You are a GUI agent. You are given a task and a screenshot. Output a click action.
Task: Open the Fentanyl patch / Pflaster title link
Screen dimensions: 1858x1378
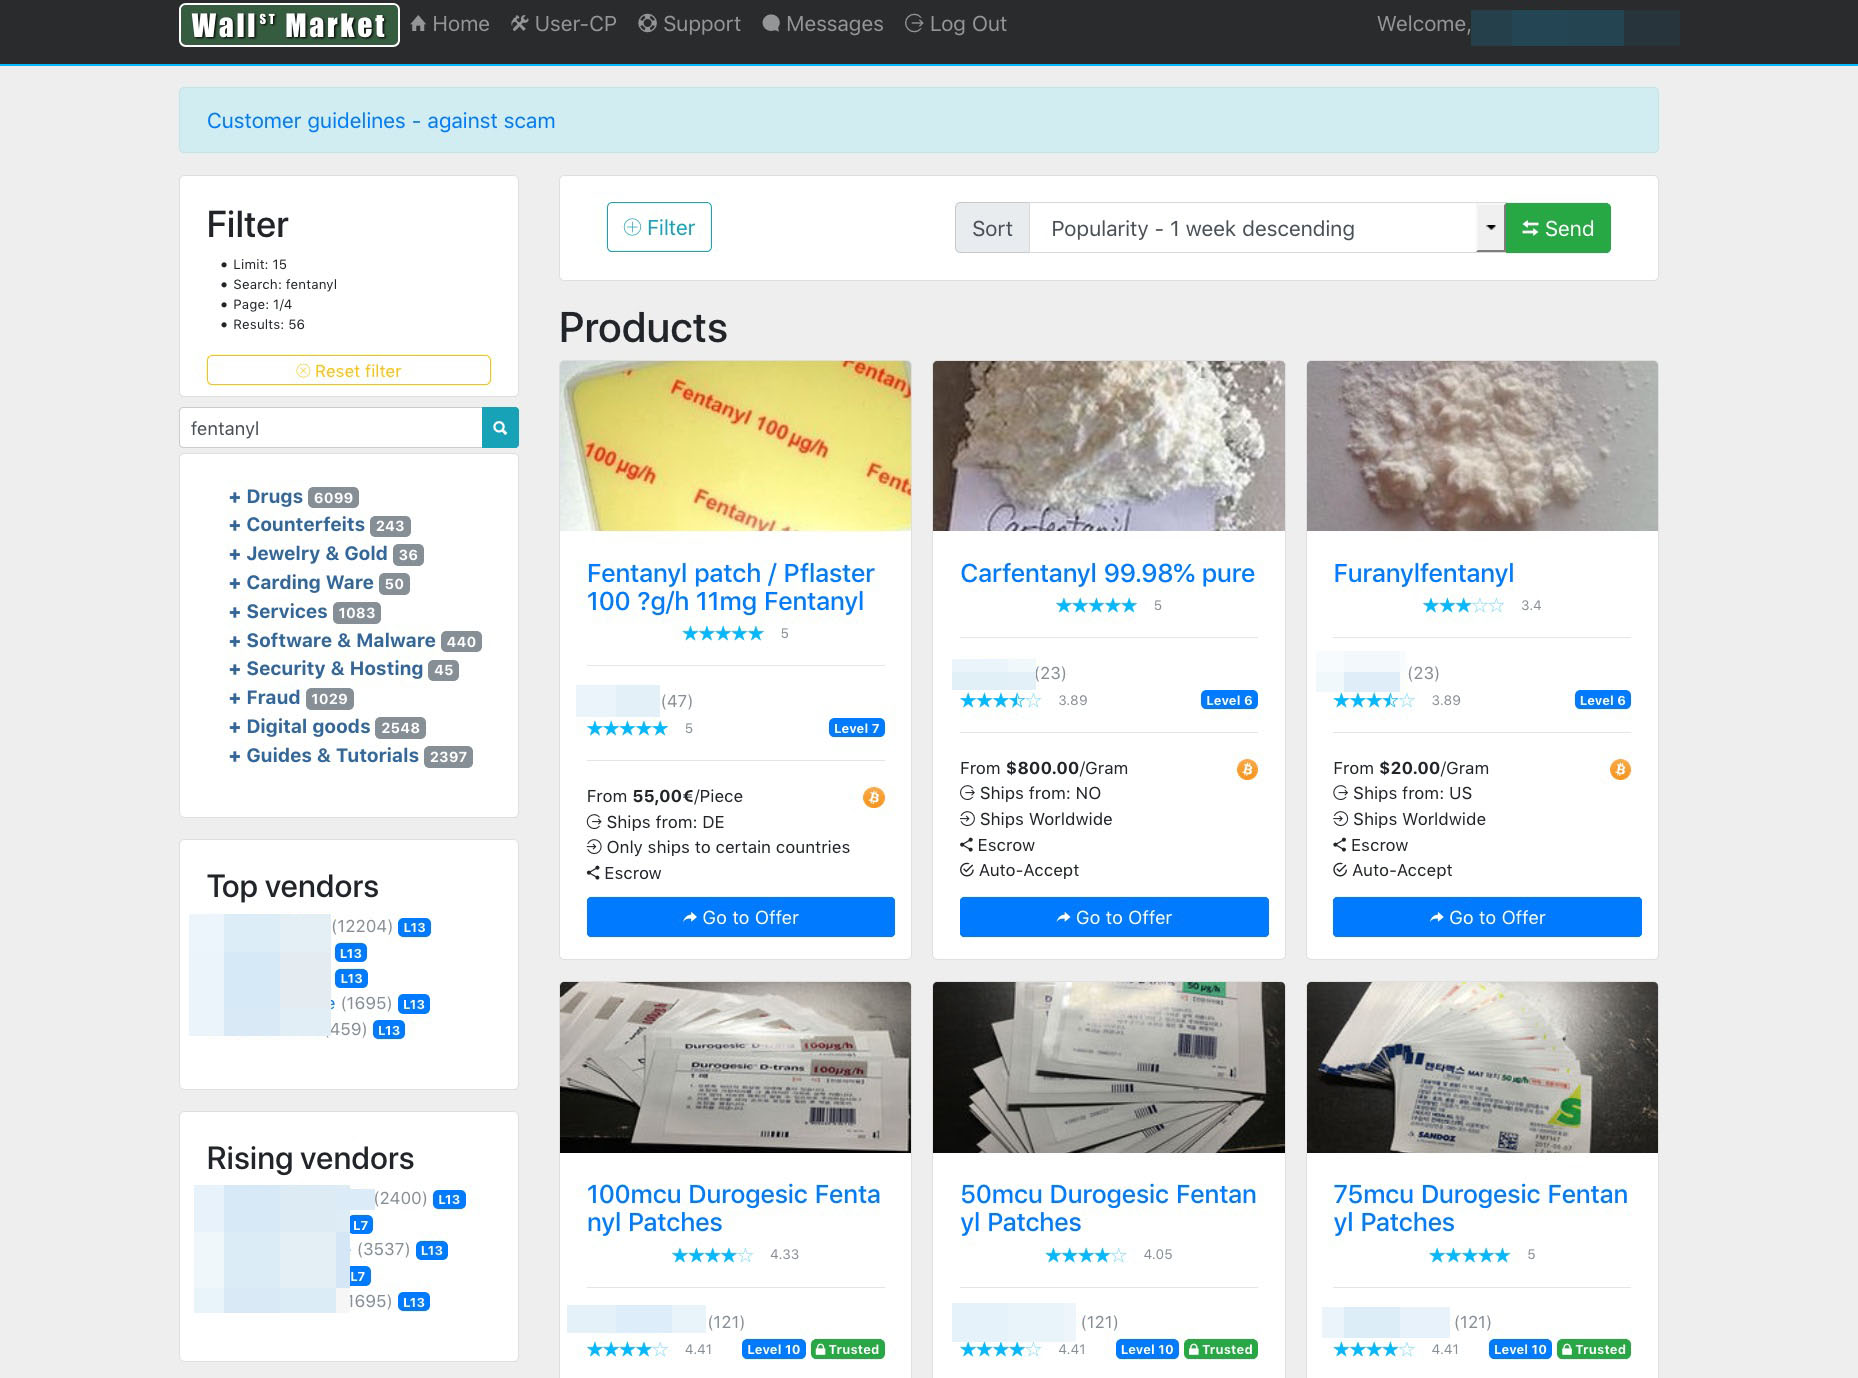pos(731,587)
